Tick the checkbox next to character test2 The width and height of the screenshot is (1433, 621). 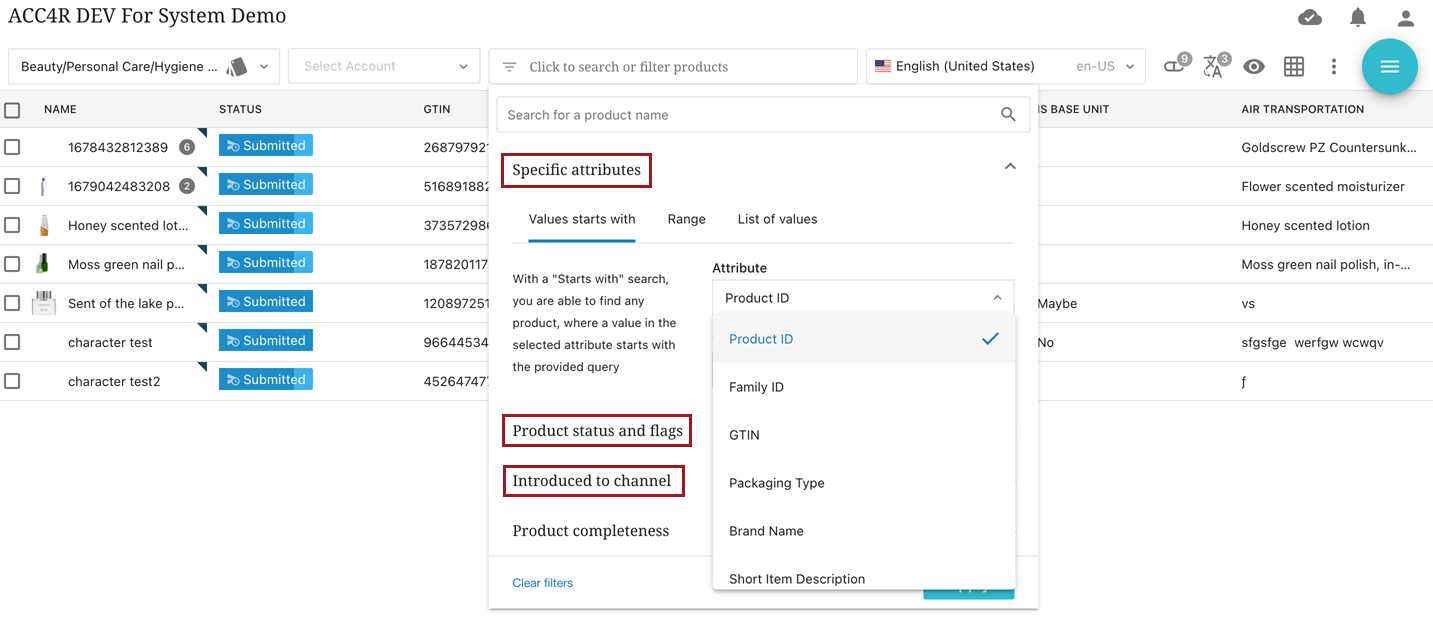[13, 379]
